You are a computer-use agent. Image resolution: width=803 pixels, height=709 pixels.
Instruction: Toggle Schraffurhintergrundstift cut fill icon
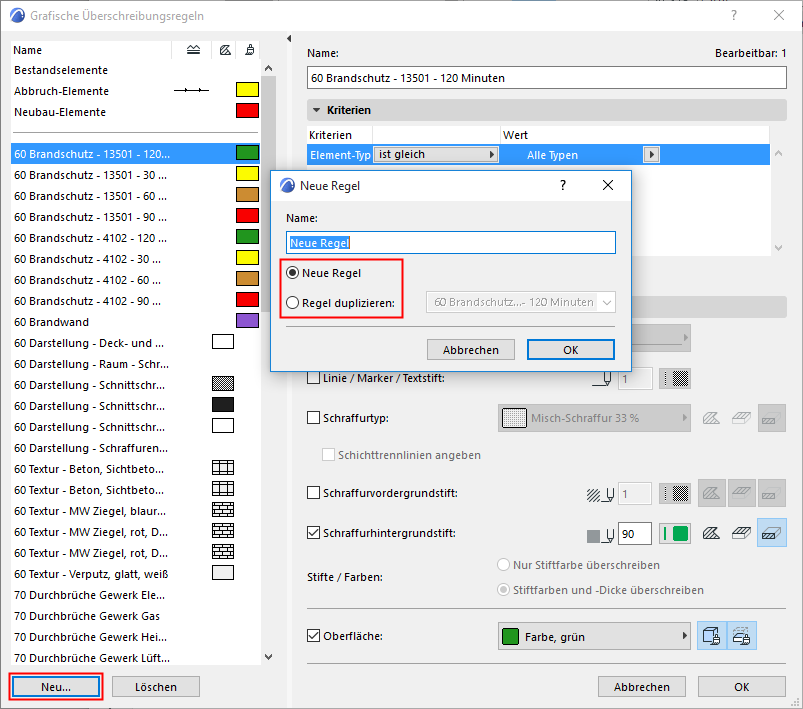point(771,533)
